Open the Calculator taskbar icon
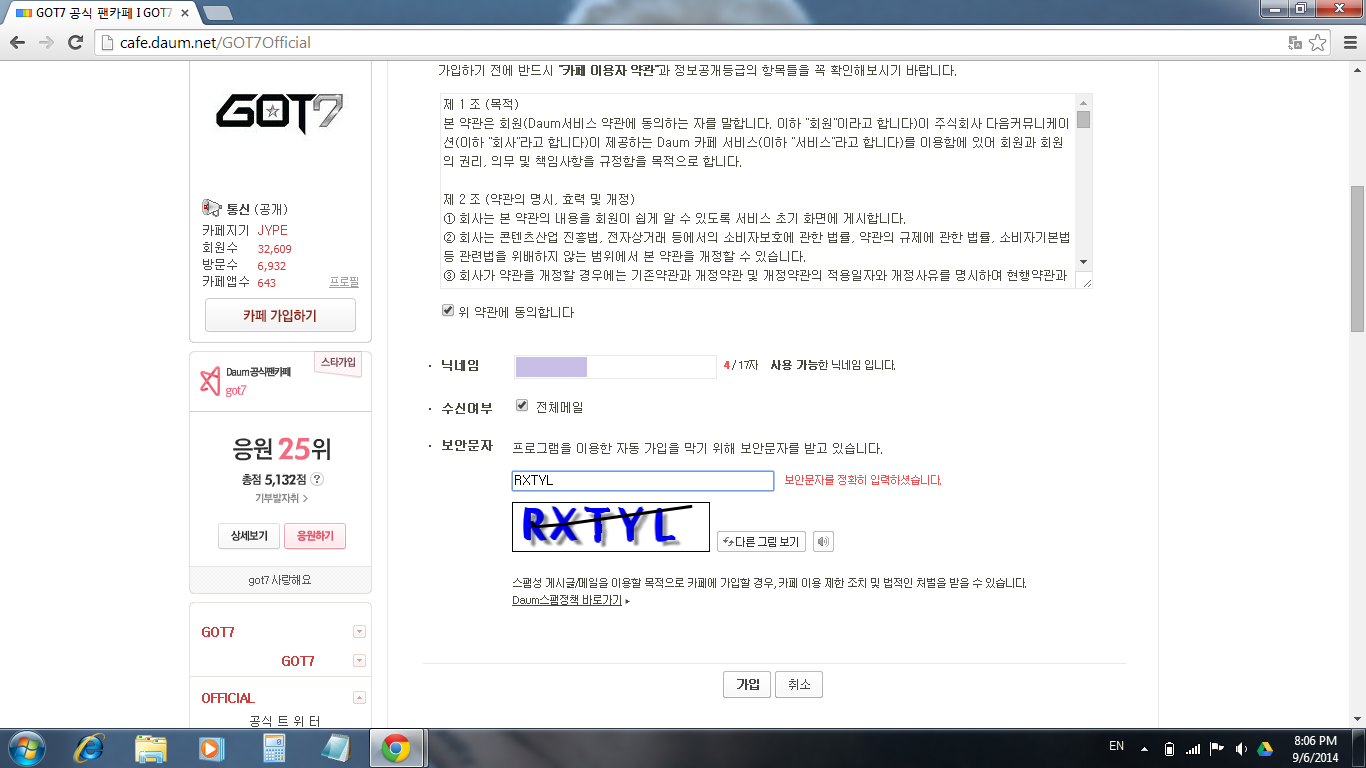 pyautogui.click(x=273, y=748)
